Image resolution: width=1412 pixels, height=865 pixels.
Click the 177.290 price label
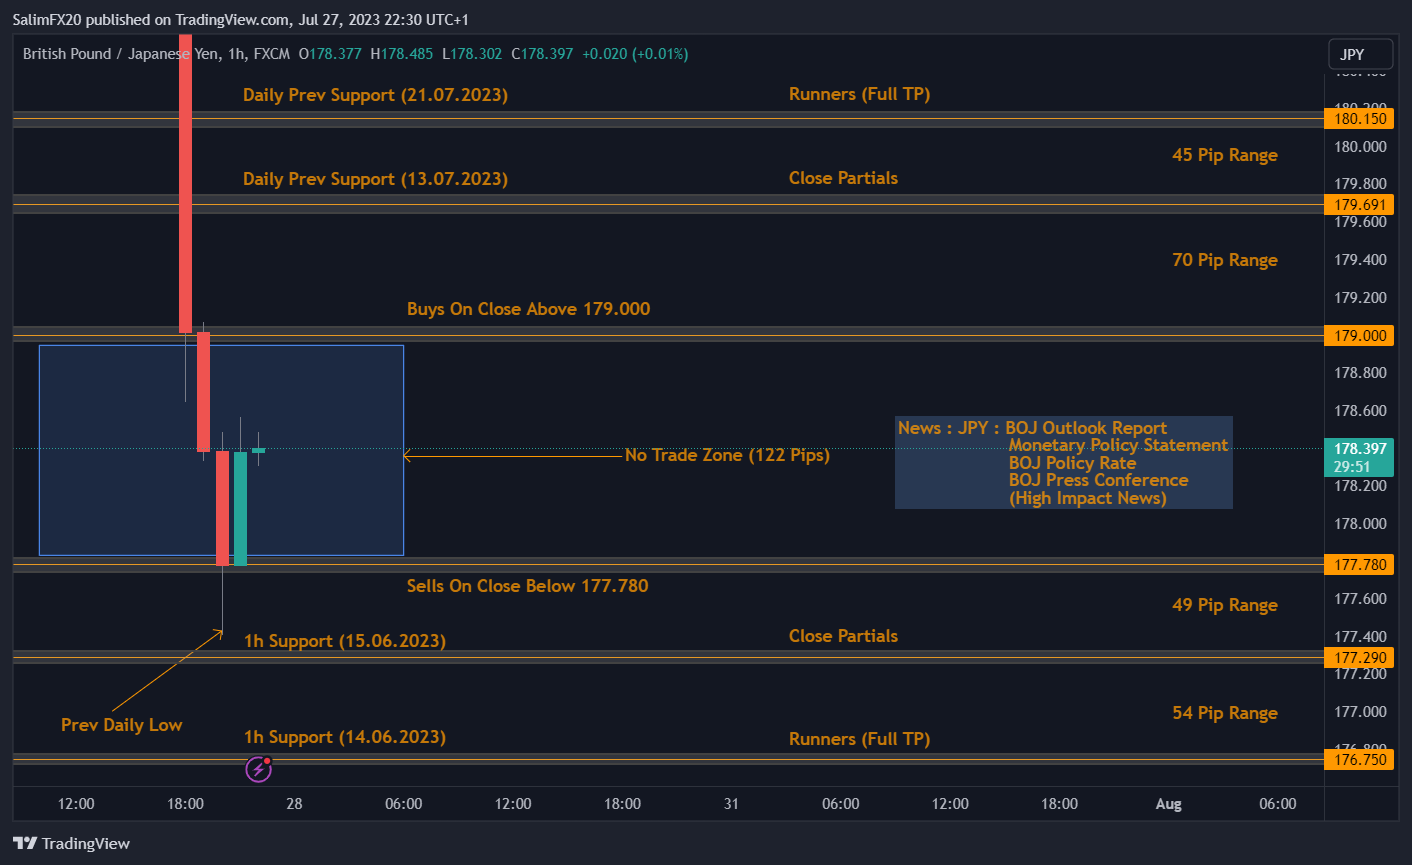point(1358,658)
